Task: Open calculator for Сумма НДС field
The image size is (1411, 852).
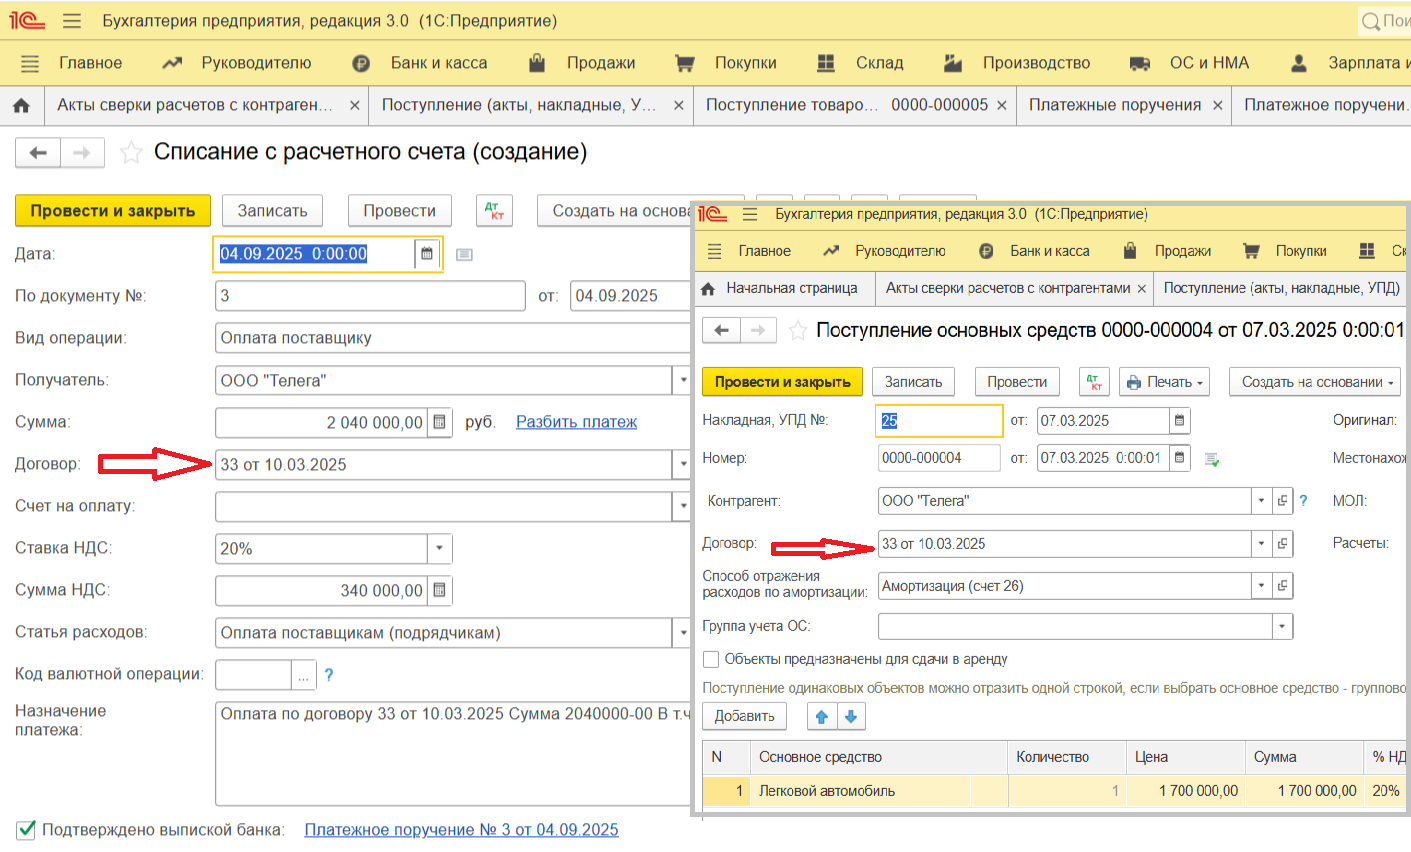Action: [x=440, y=591]
